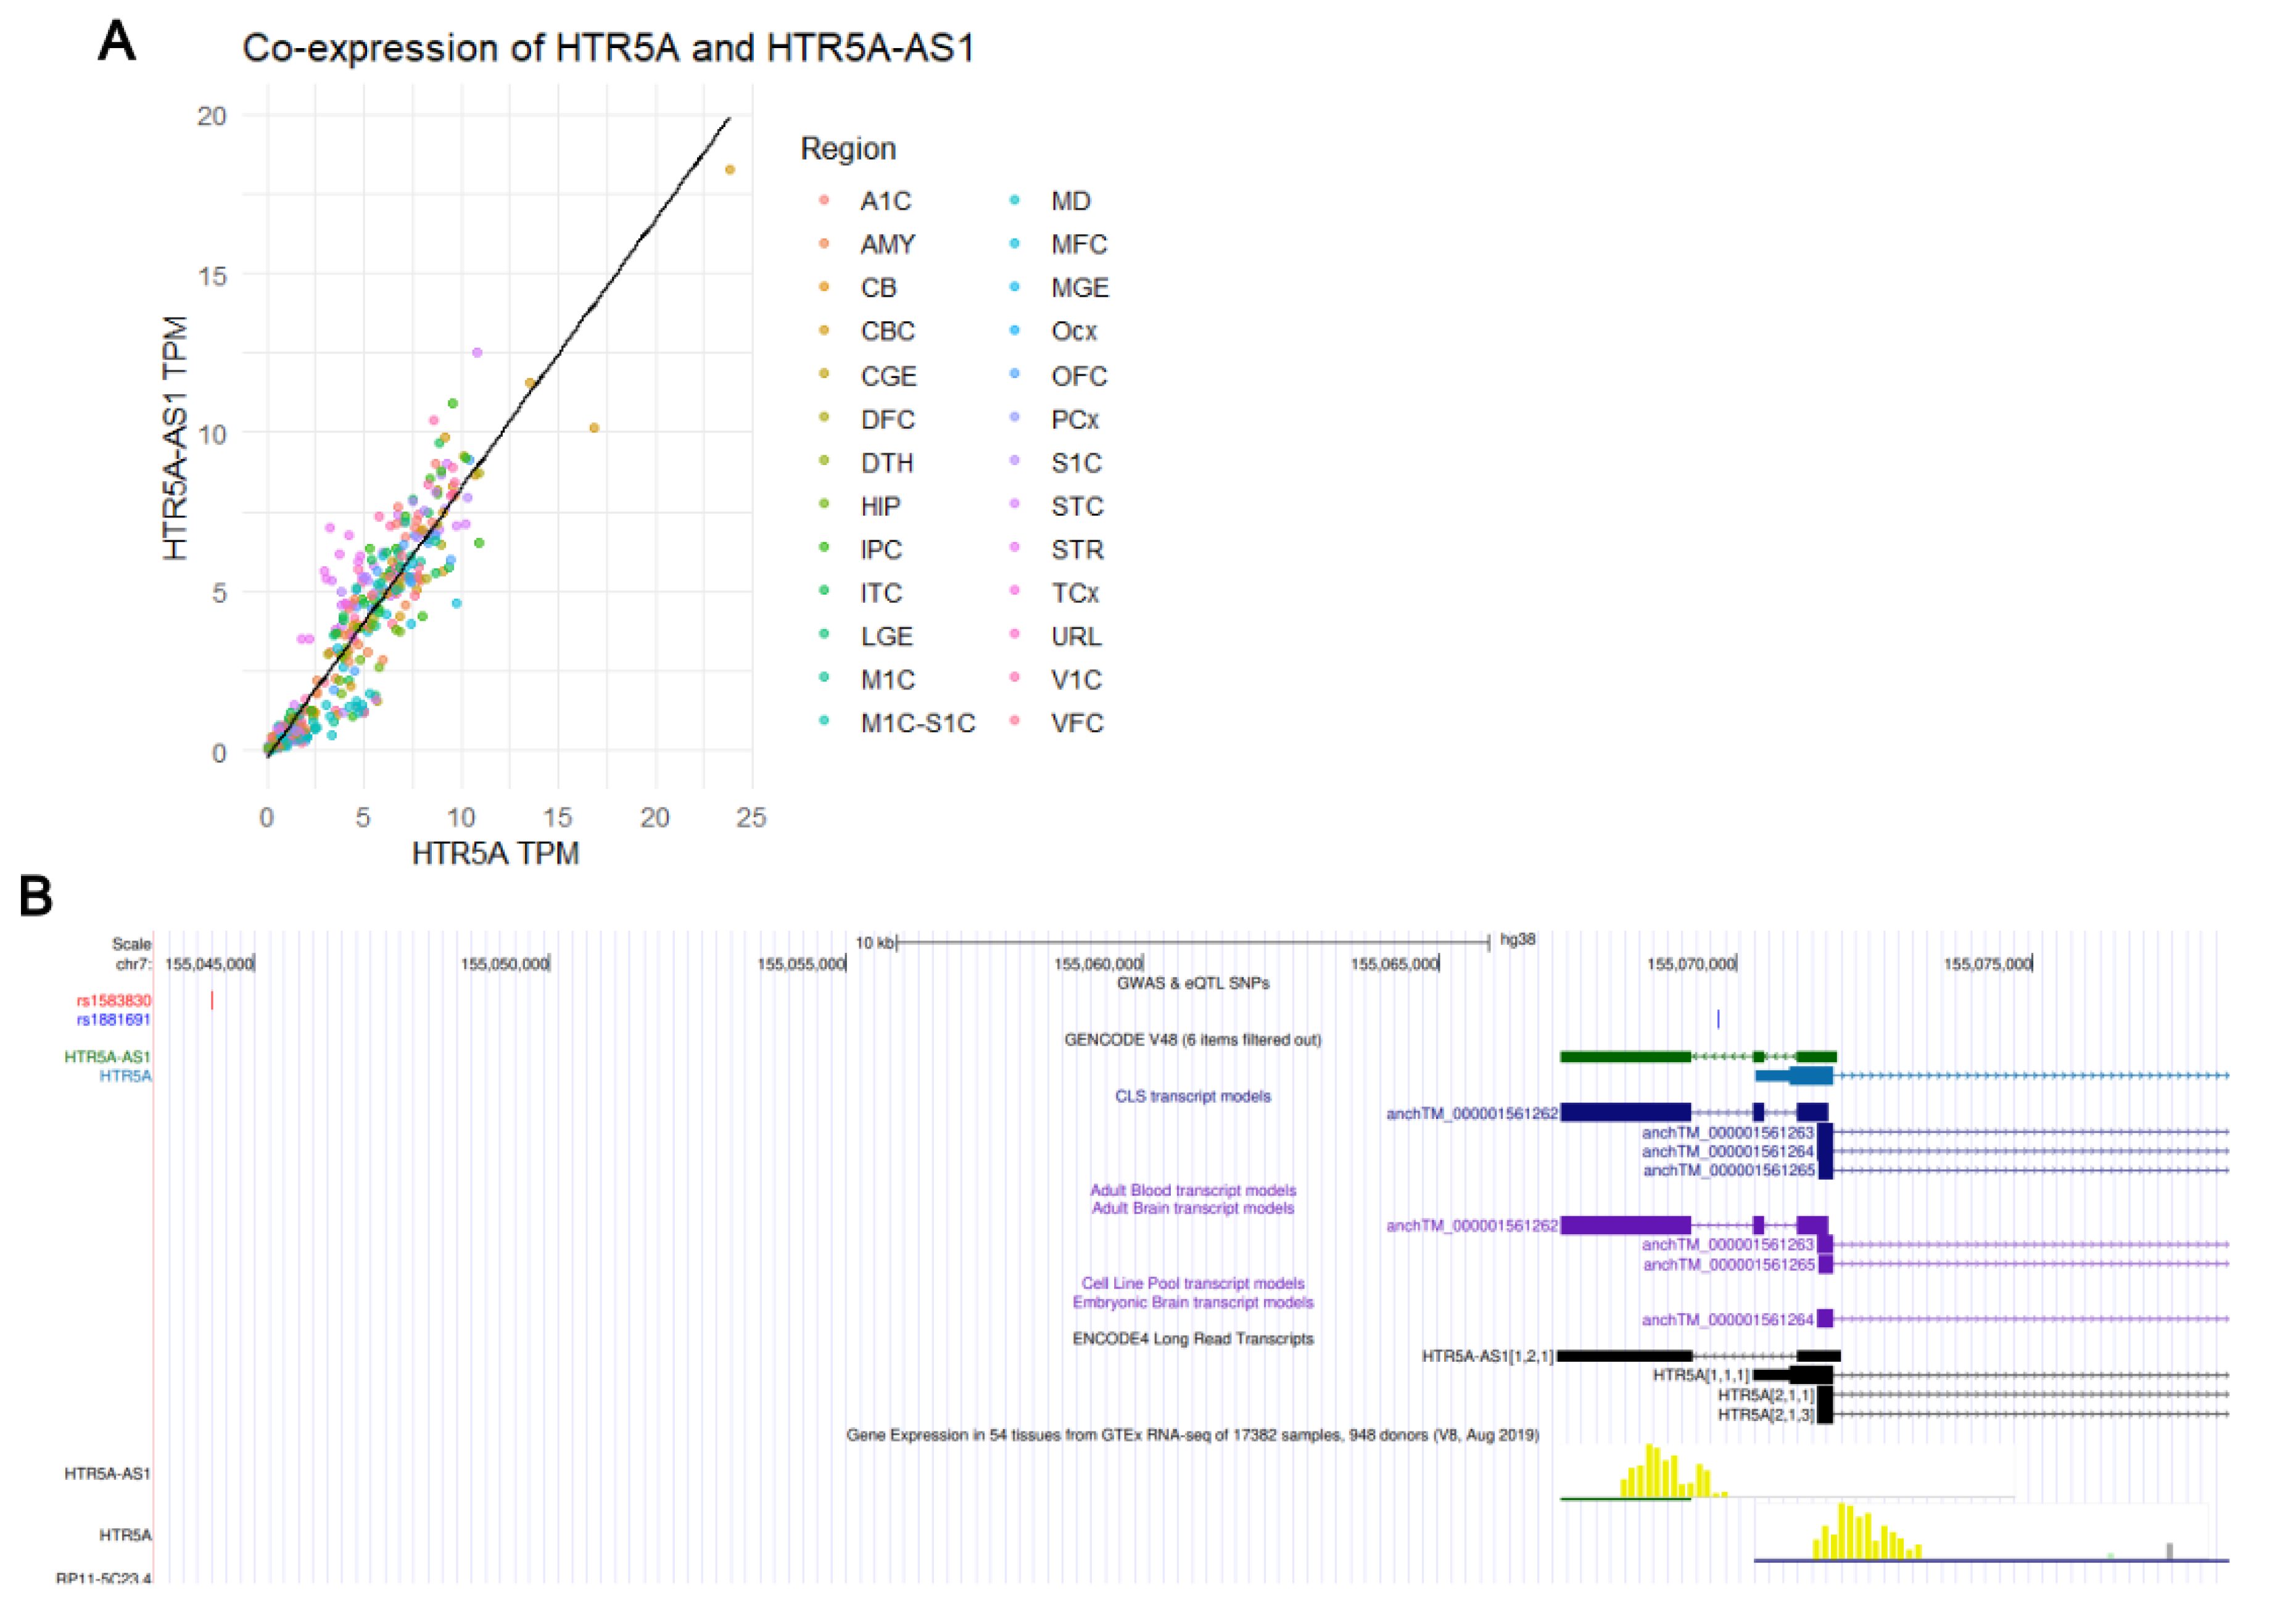Click the GENCODE V48 track title
The height and width of the screenshot is (1624, 2272).
(1192, 1040)
